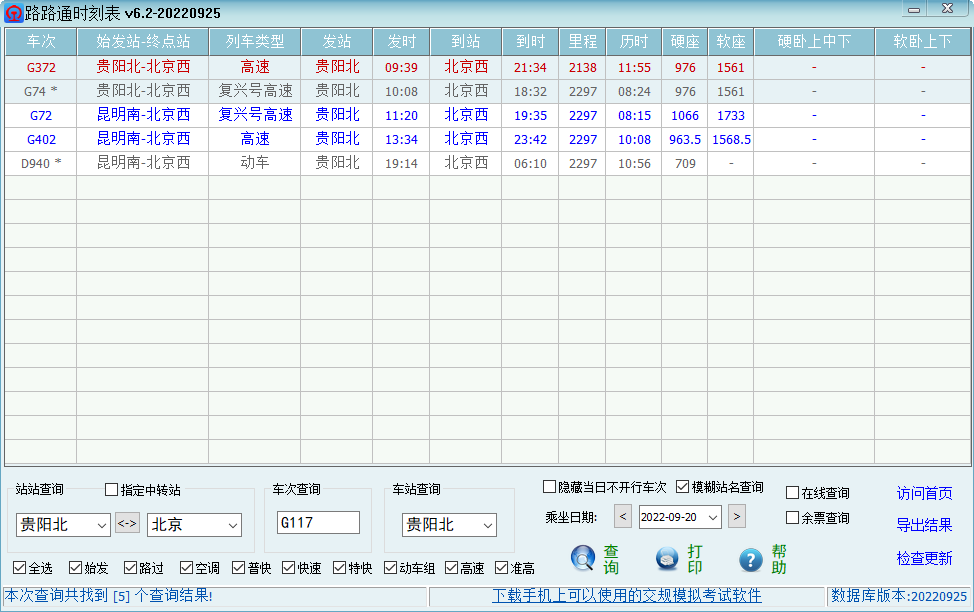Click 导出结果 to export results

point(922,527)
